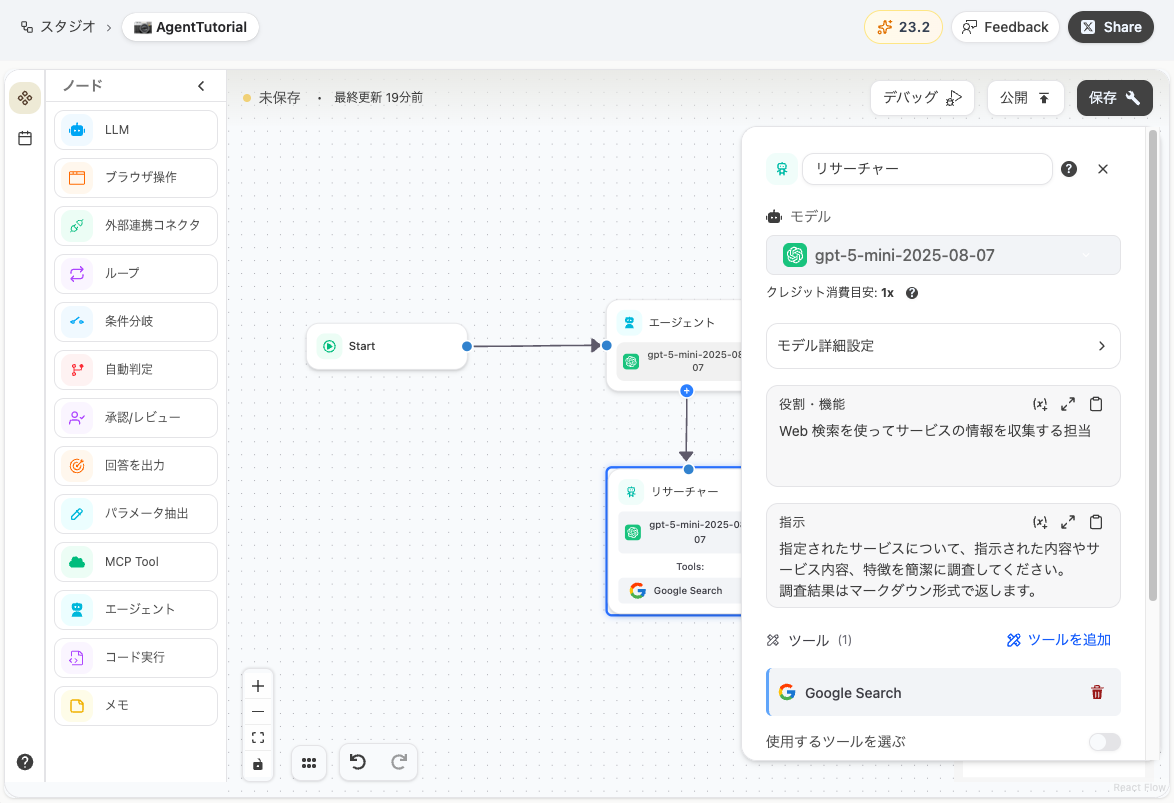Save the workflow with 保存 button

coord(1114,97)
